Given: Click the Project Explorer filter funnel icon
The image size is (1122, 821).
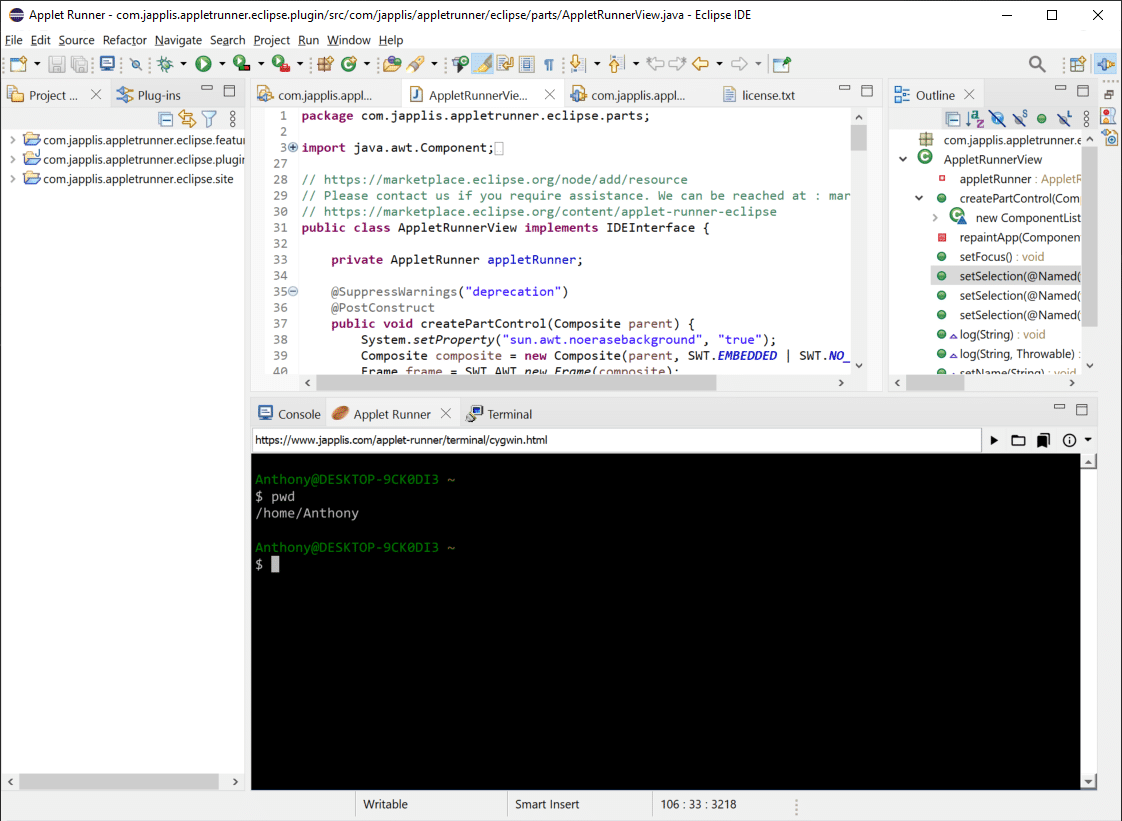Looking at the screenshot, I should [209, 119].
